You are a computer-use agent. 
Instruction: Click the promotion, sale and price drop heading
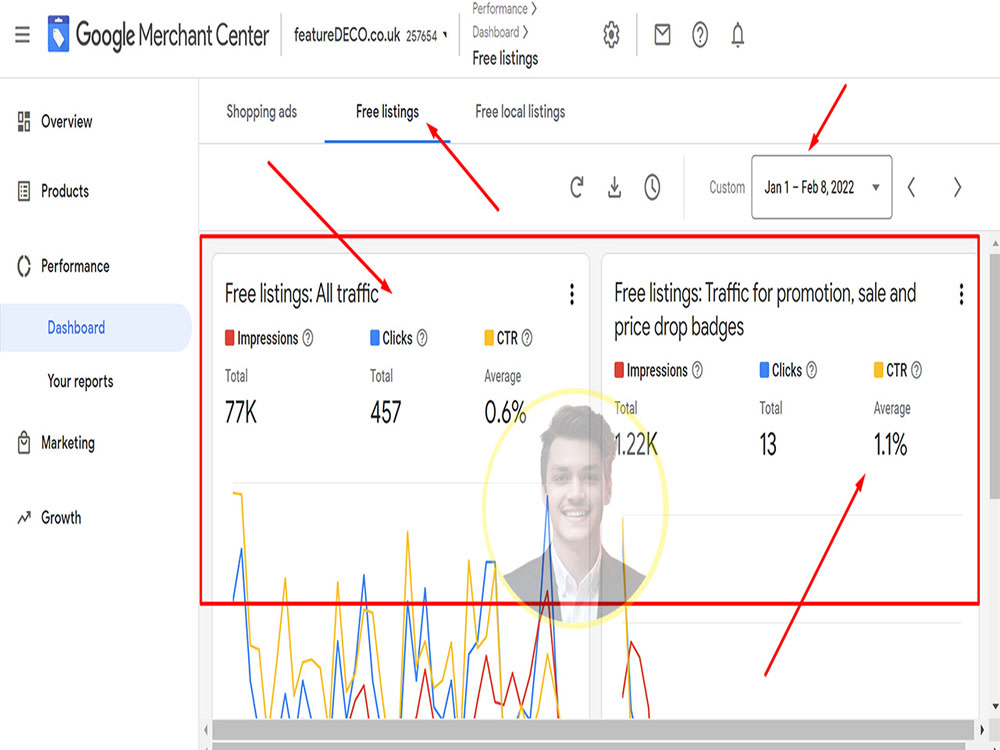click(x=765, y=310)
